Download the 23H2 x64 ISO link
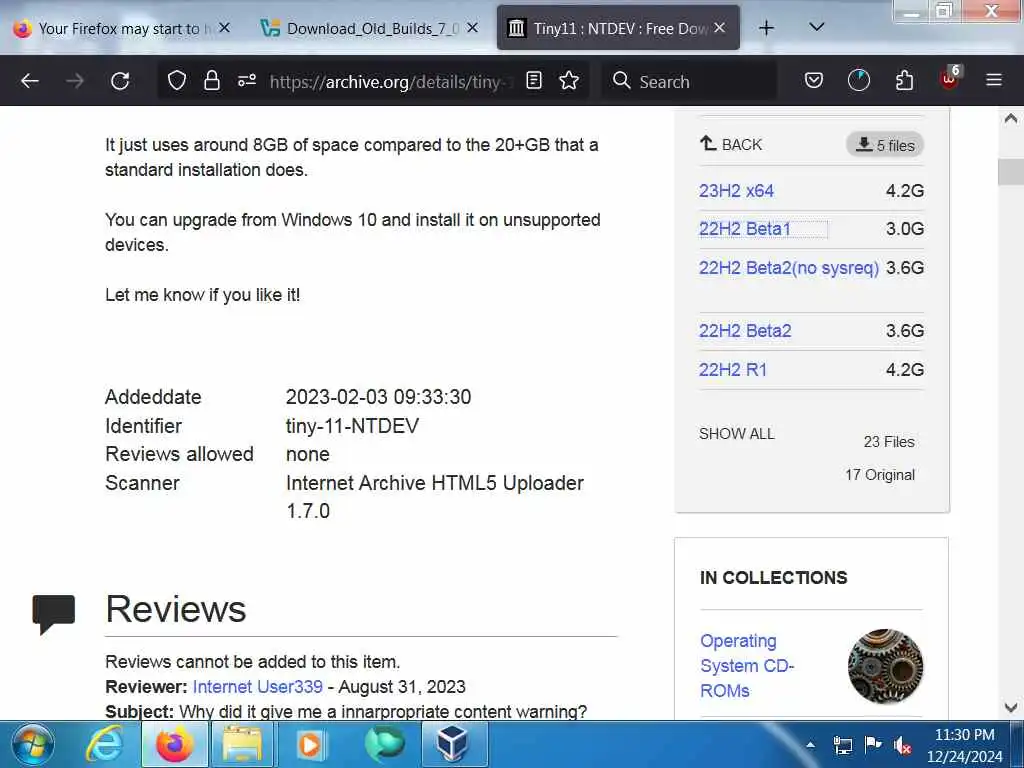 coord(736,191)
